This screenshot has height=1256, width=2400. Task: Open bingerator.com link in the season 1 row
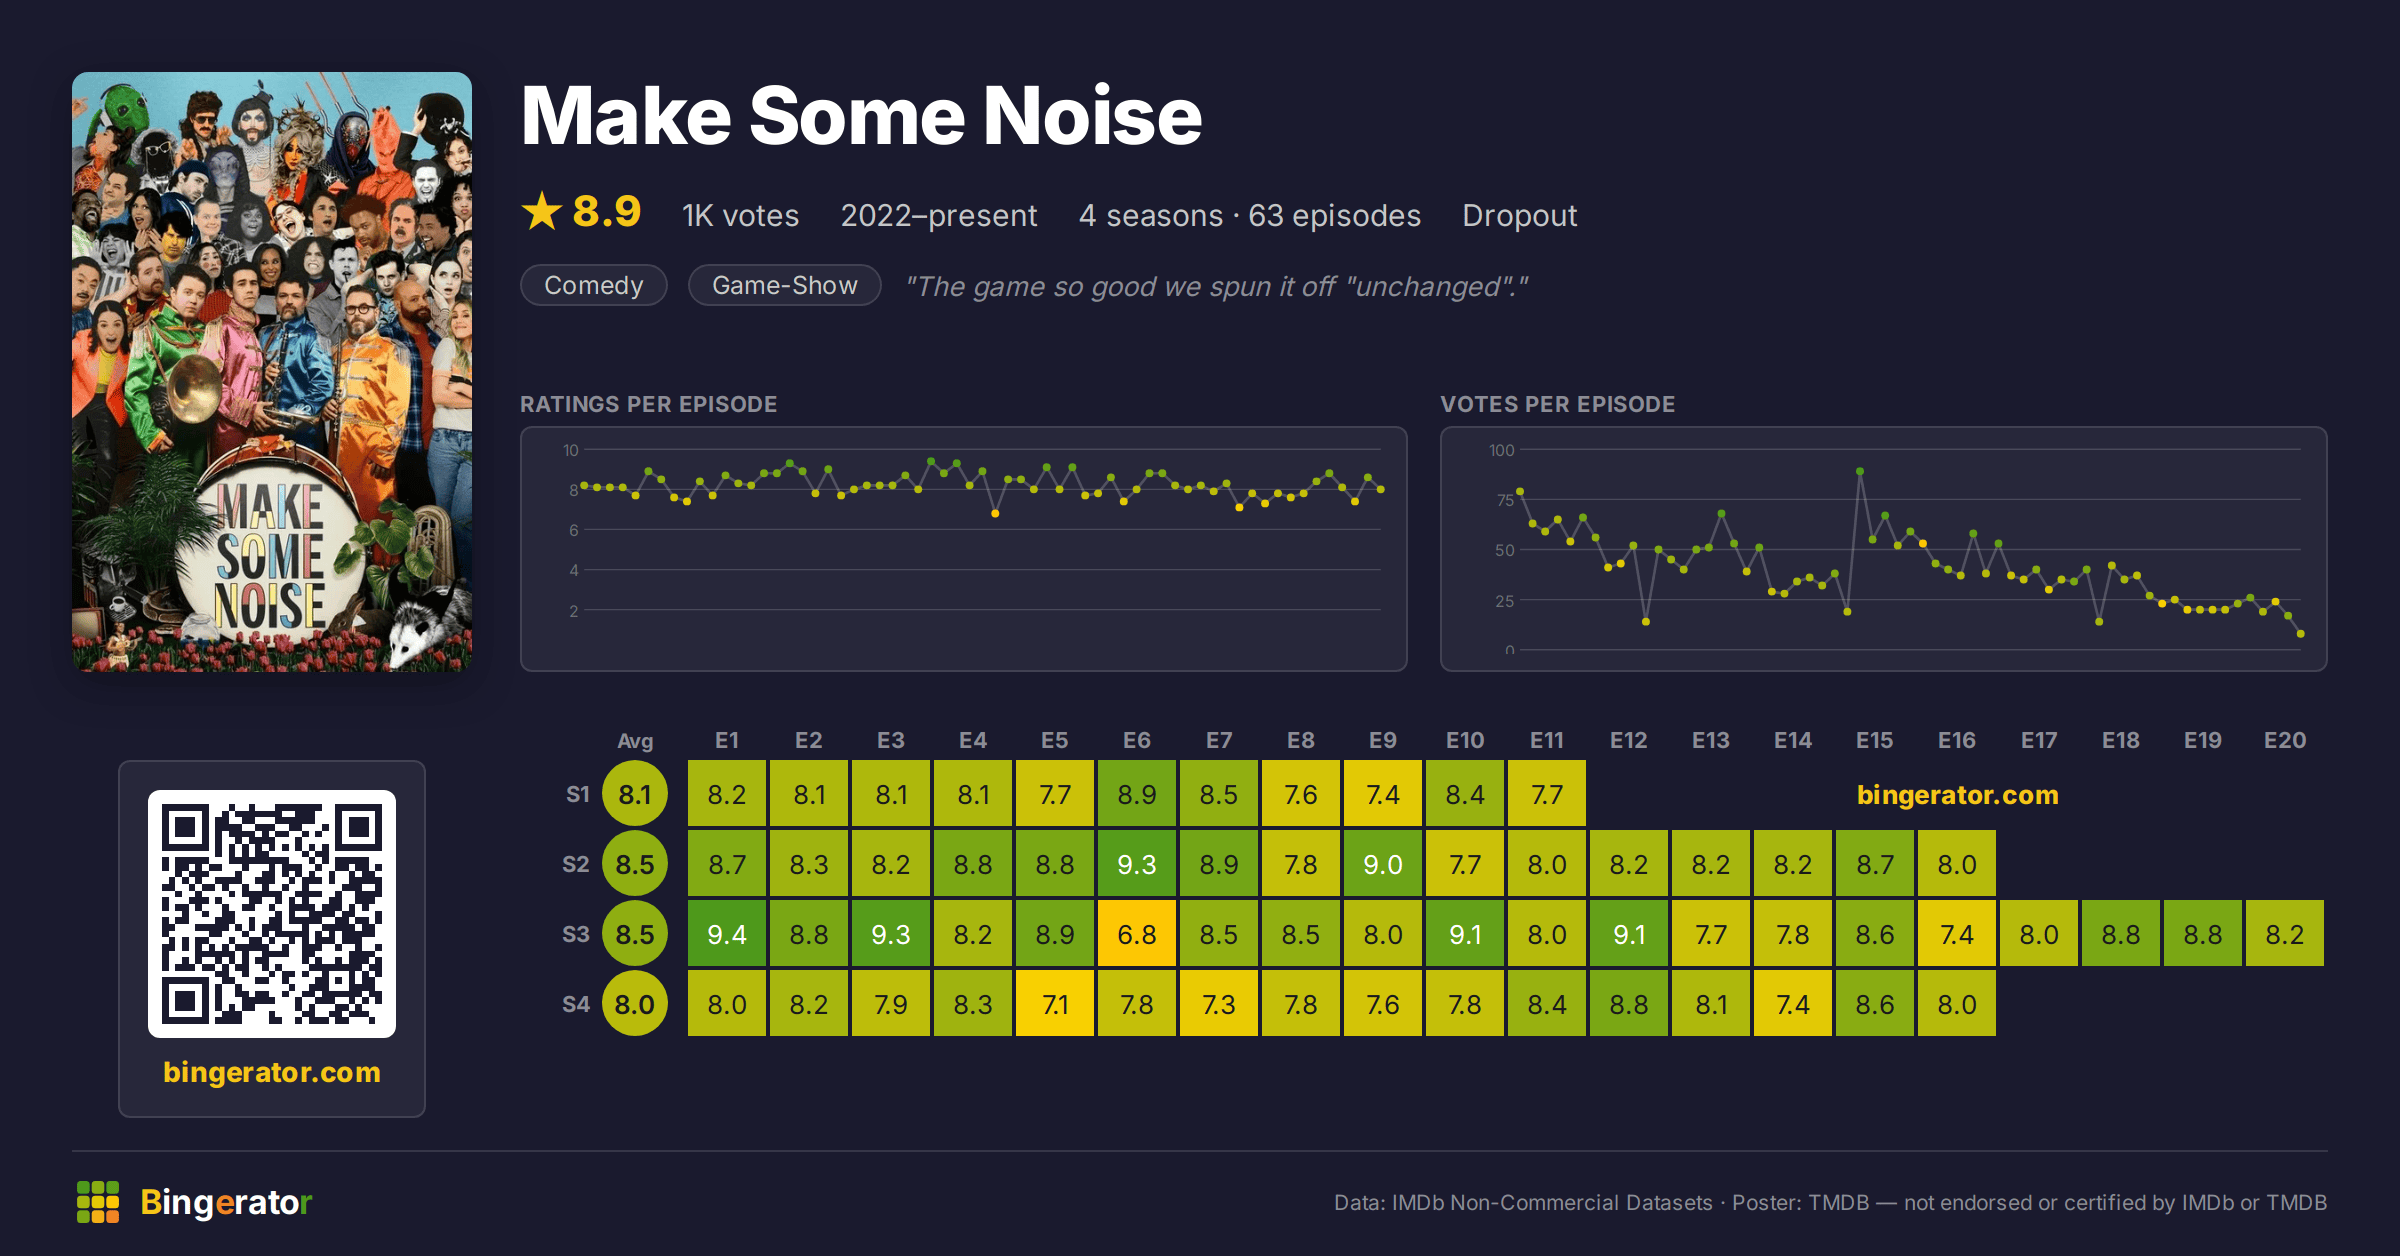tap(1958, 795)
